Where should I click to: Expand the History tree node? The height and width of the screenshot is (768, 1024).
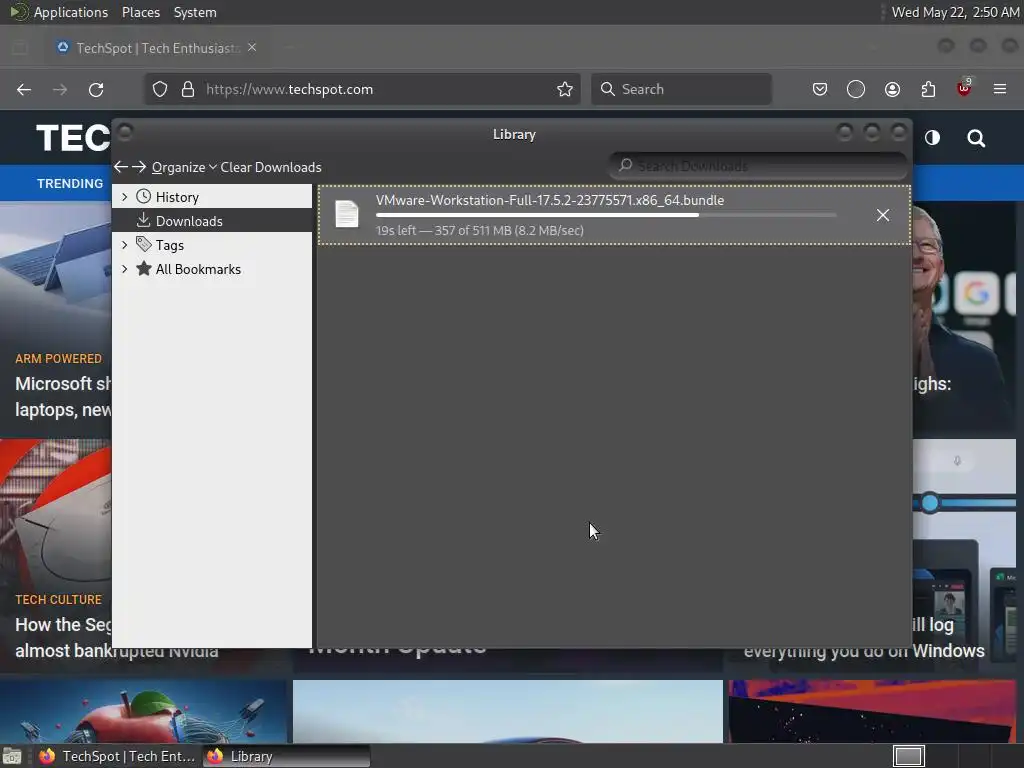click(125, 197)
